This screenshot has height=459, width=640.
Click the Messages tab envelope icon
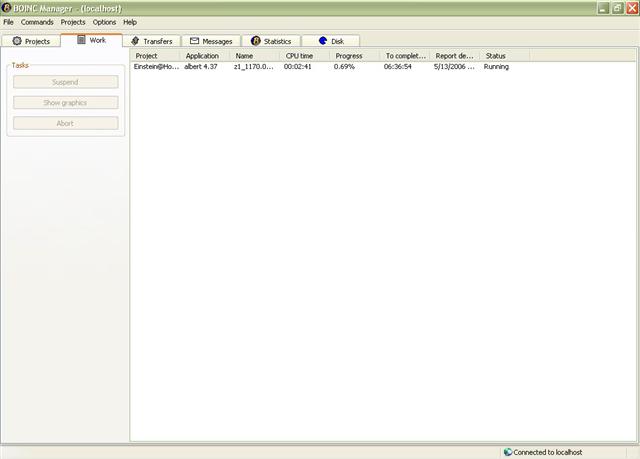pyautogui.click(x=194, y=41)
